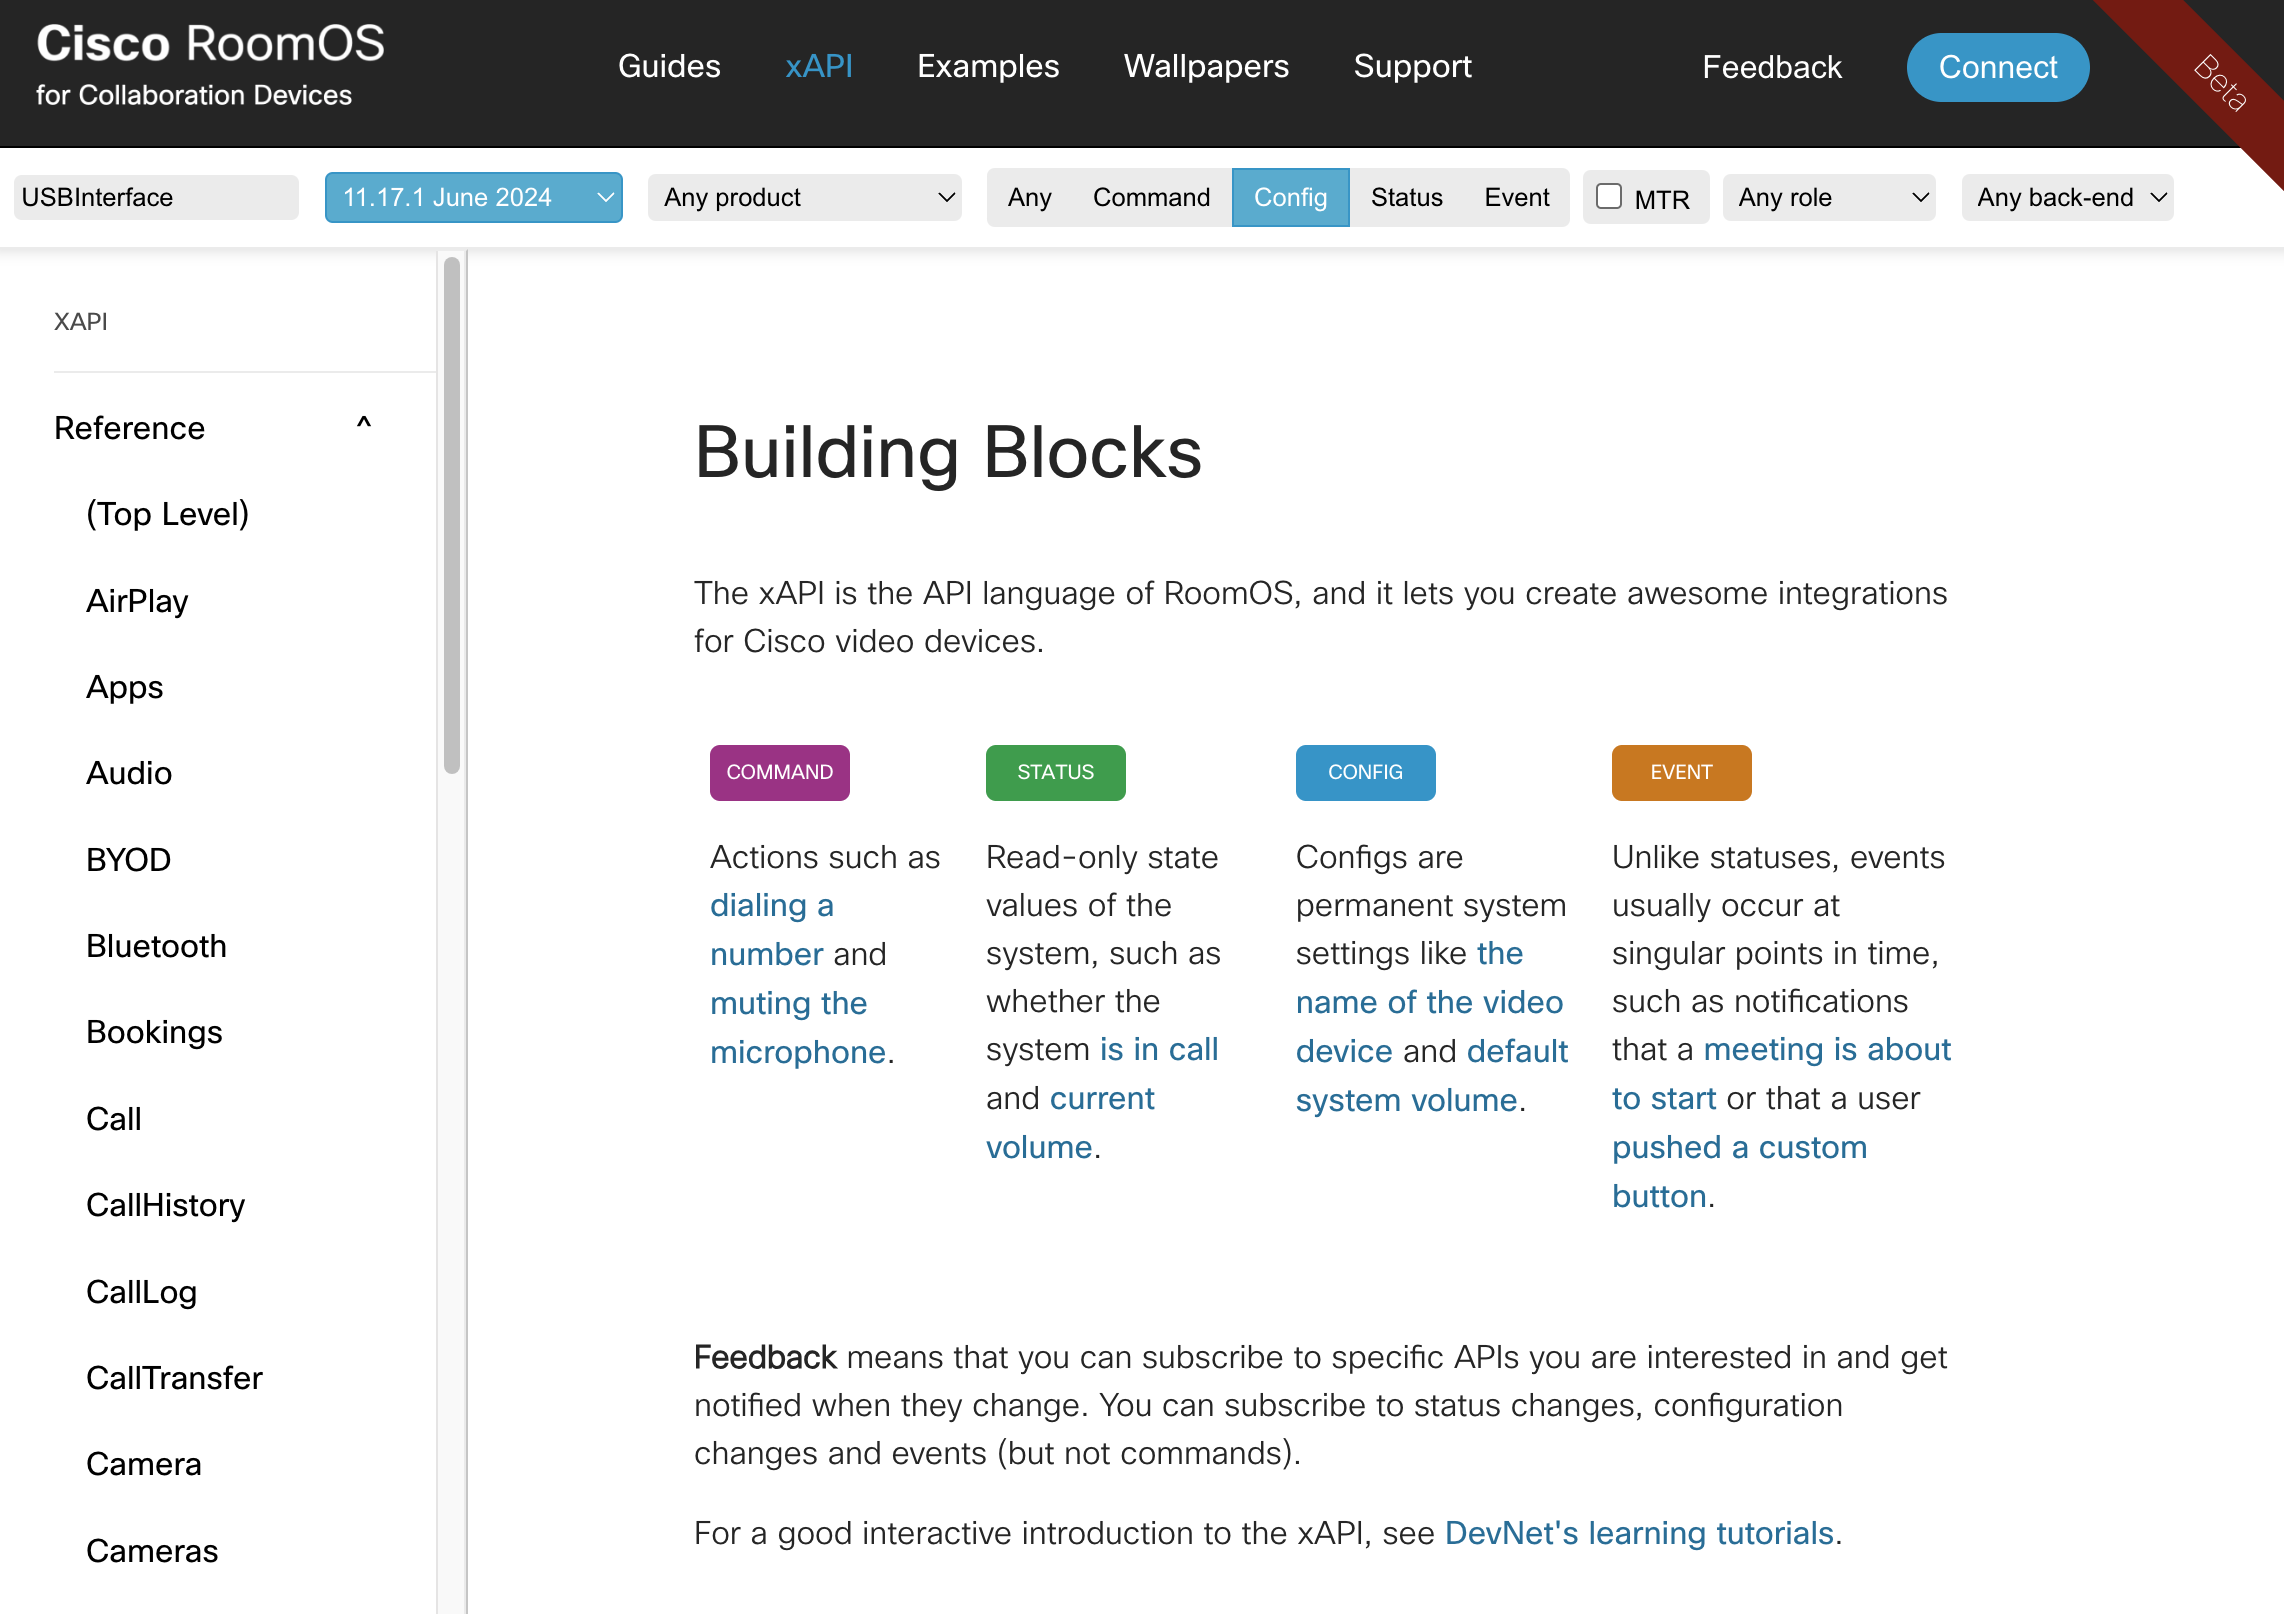2284x1614 pixels.
Task: Open the 'default system volume' link
Action: (1432, 1075)
